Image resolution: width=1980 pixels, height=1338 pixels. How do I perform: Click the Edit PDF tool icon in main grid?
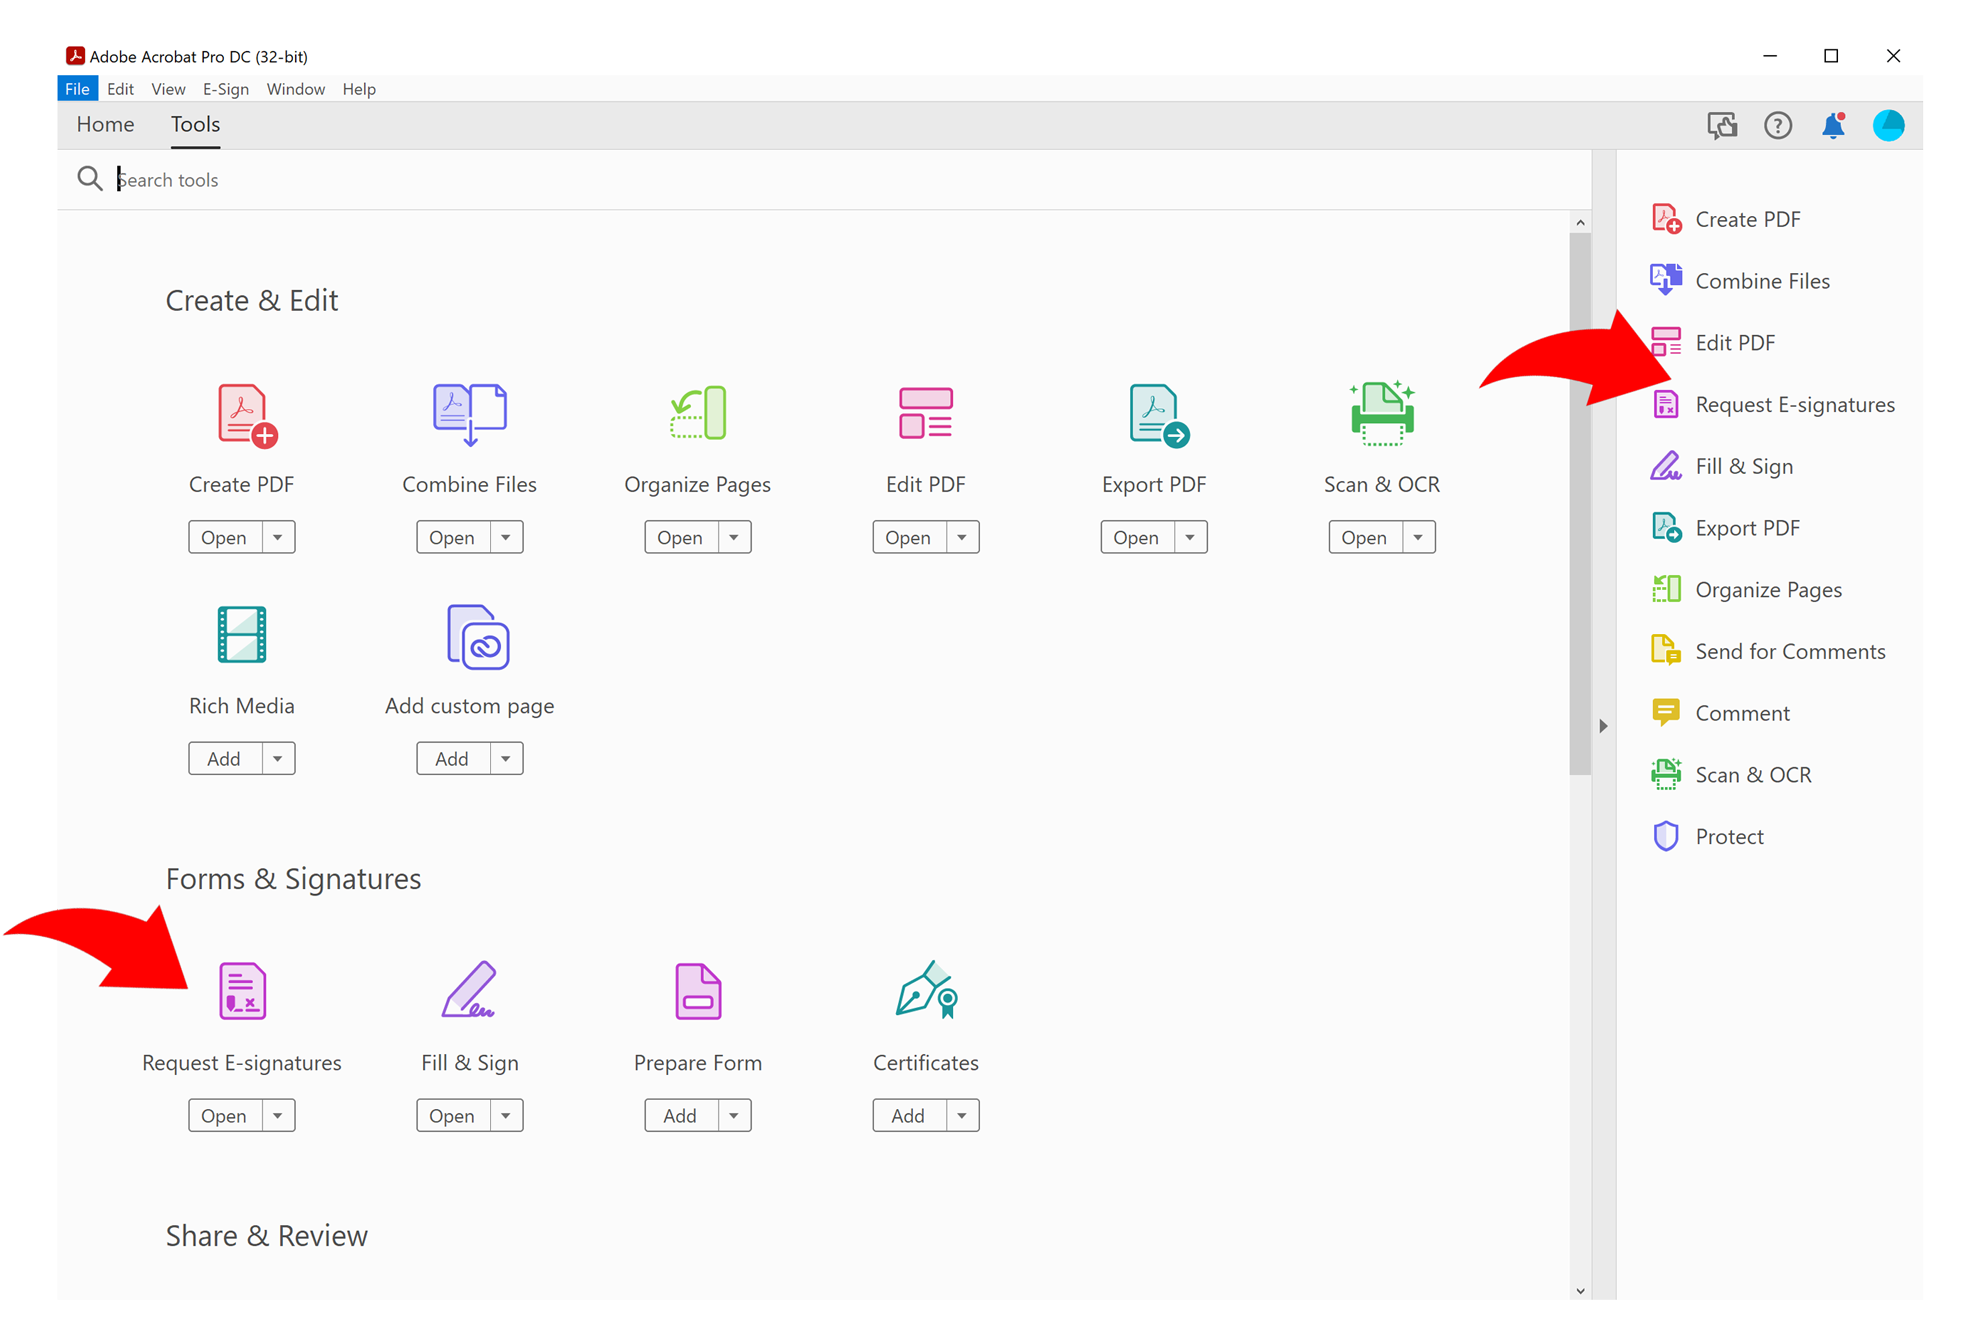[x=925, y=413]
